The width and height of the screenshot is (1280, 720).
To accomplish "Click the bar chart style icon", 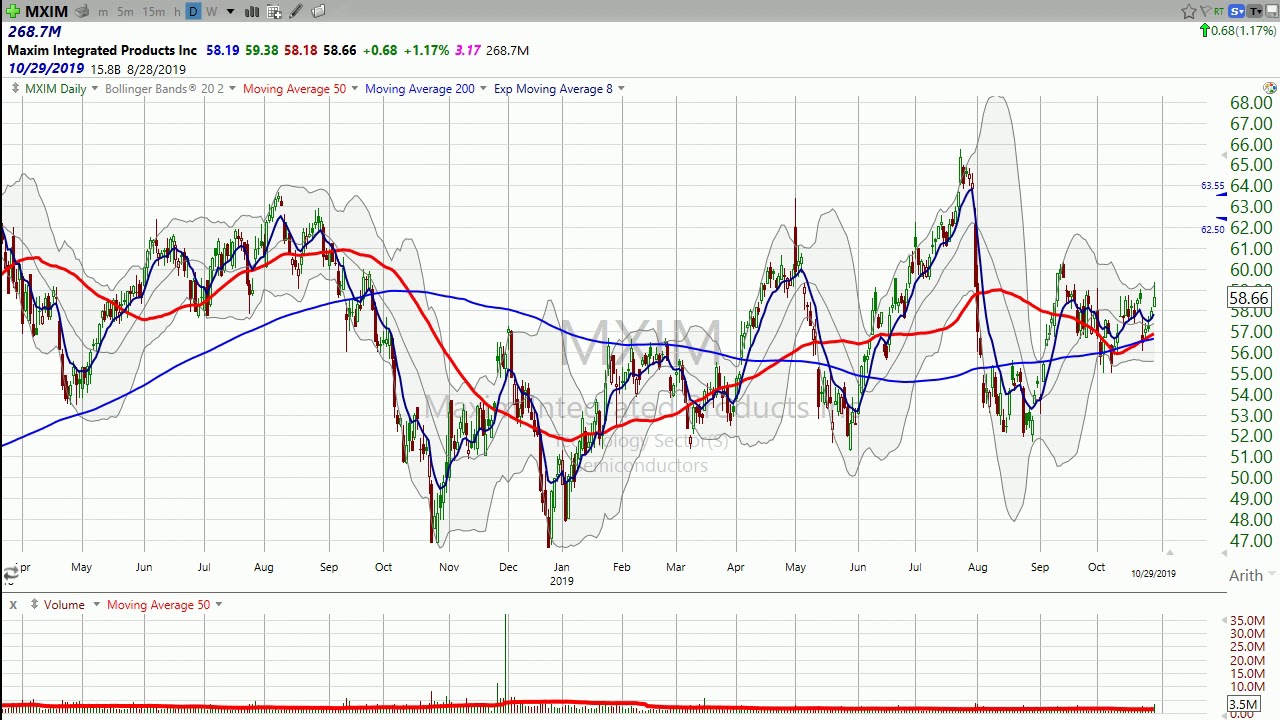I will tap(252, 11).
